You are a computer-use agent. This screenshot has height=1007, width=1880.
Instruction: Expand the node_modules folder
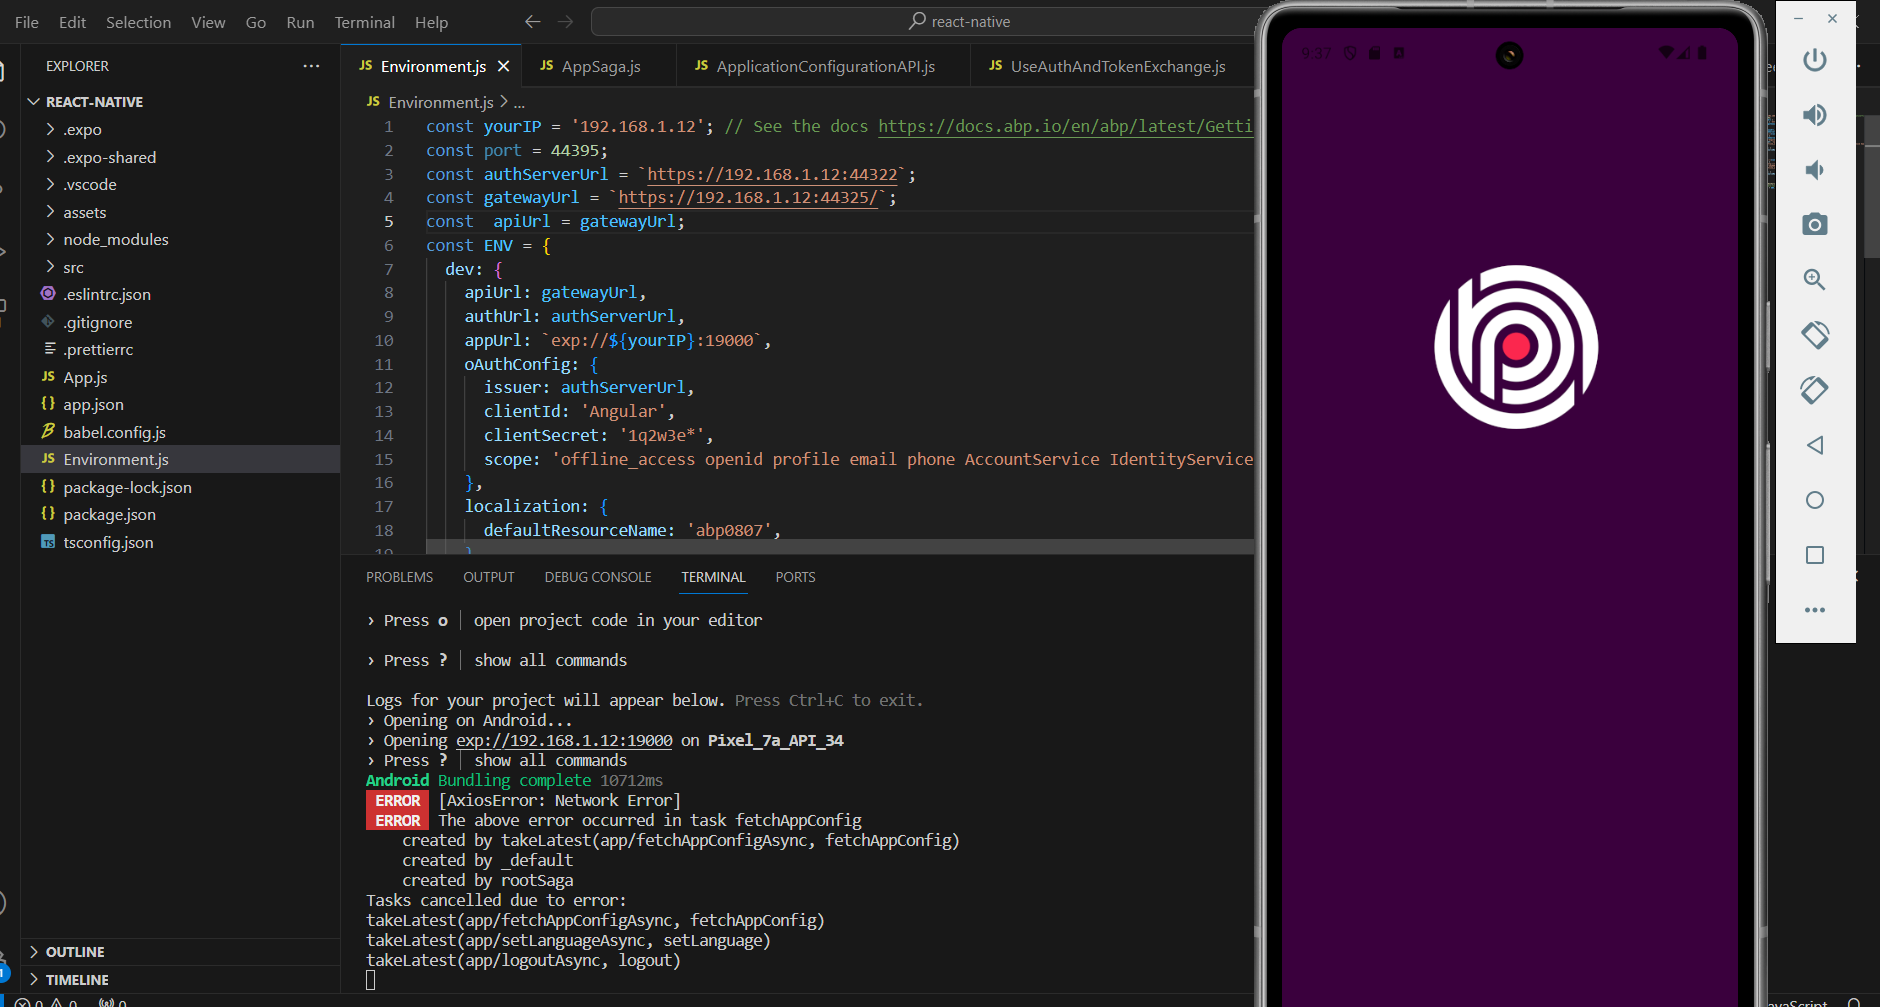[115, 240]
